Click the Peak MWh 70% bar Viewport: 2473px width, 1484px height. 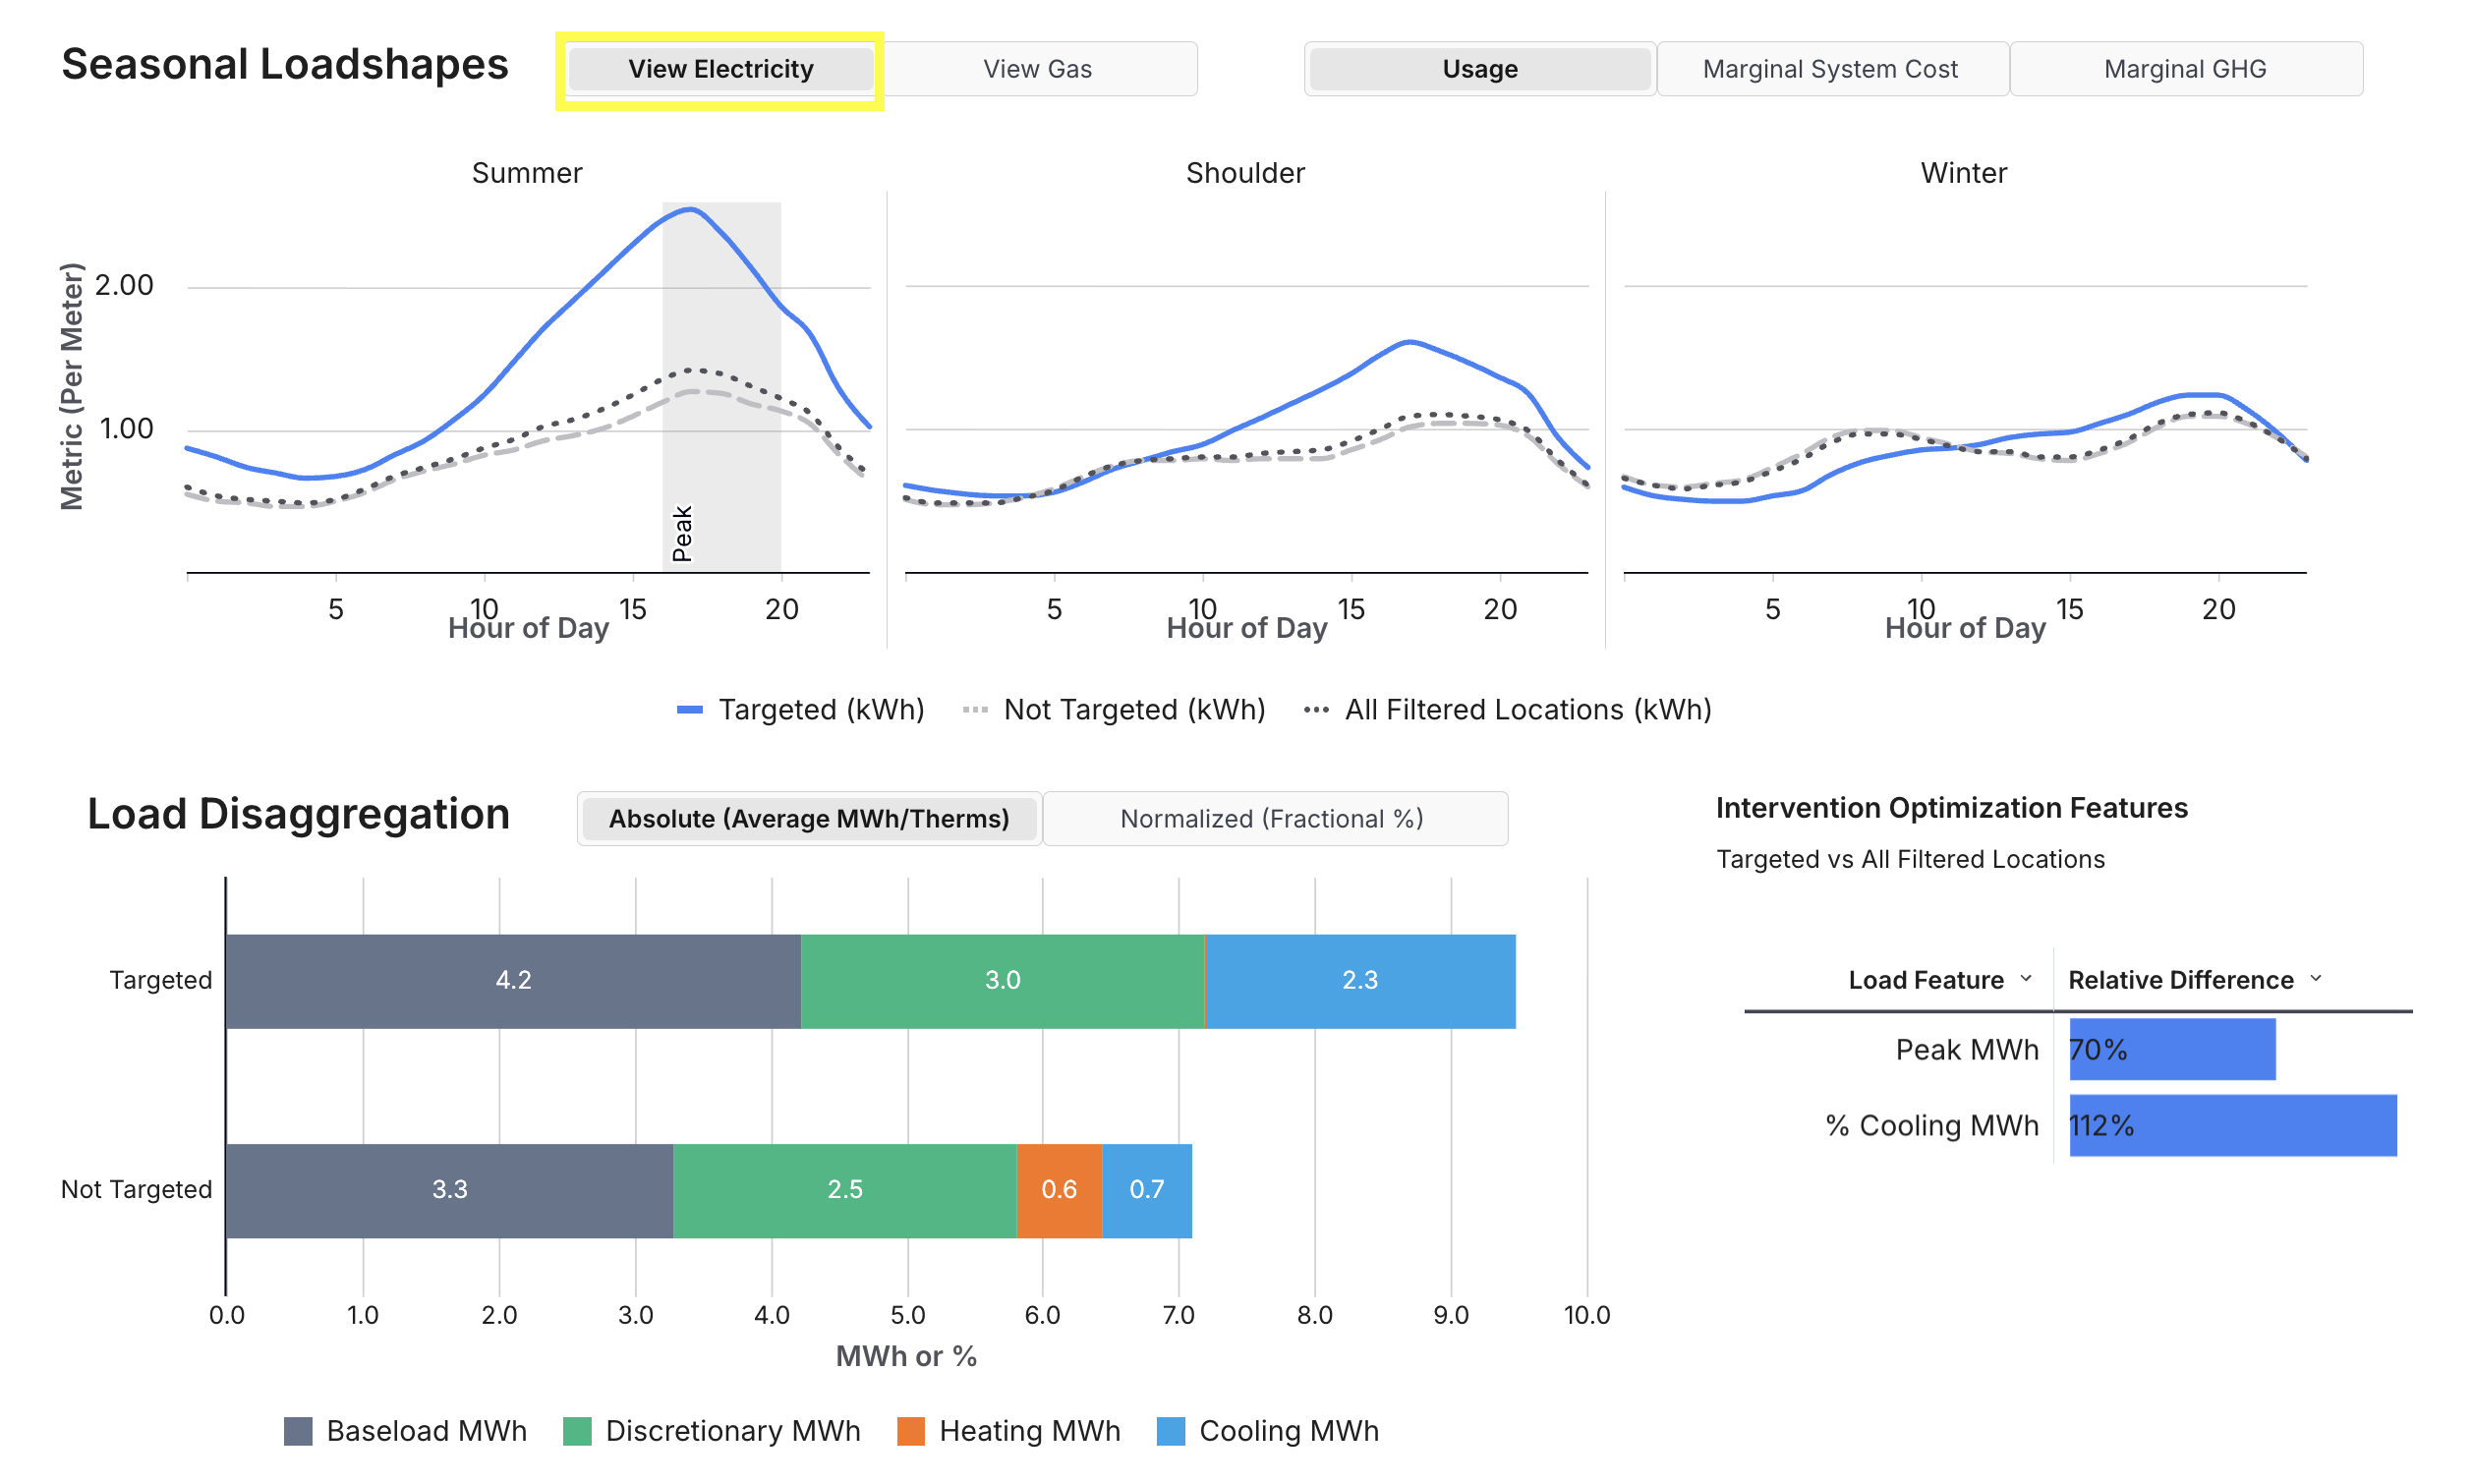pos(2172,1049)
